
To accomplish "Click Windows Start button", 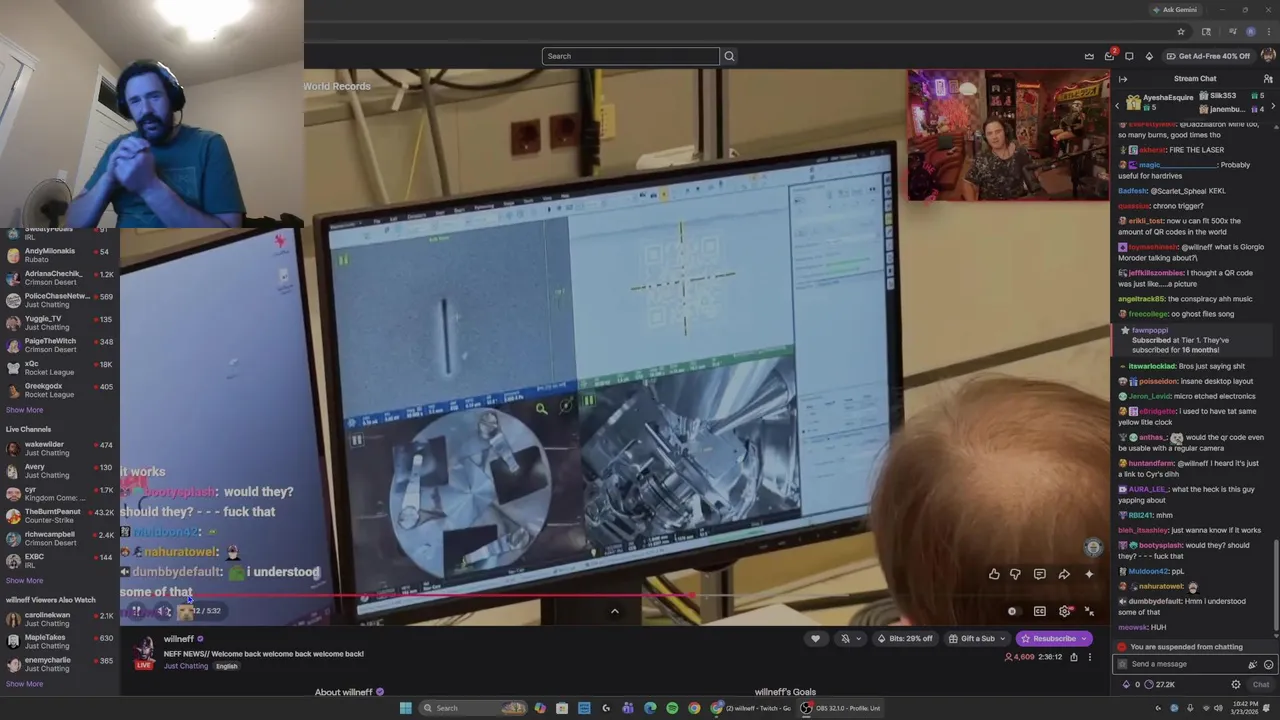I will click(x=405, y=708).
